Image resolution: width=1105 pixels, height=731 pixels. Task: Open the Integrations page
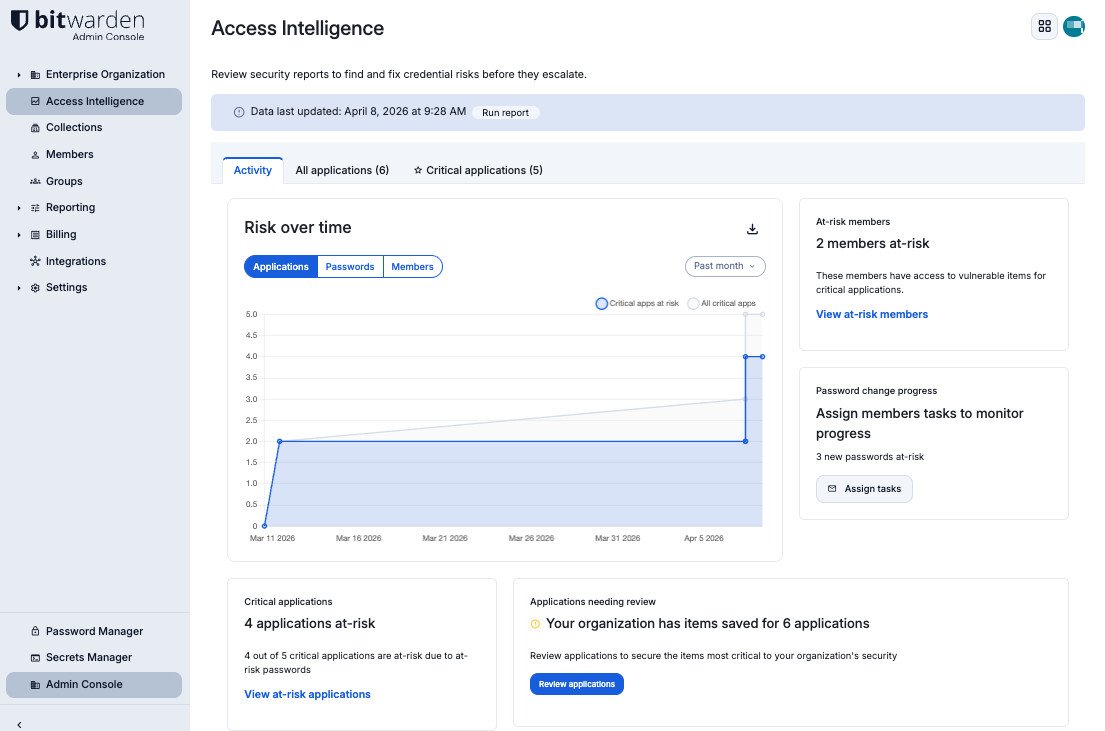pyautogui.click(x=74, y=261)
